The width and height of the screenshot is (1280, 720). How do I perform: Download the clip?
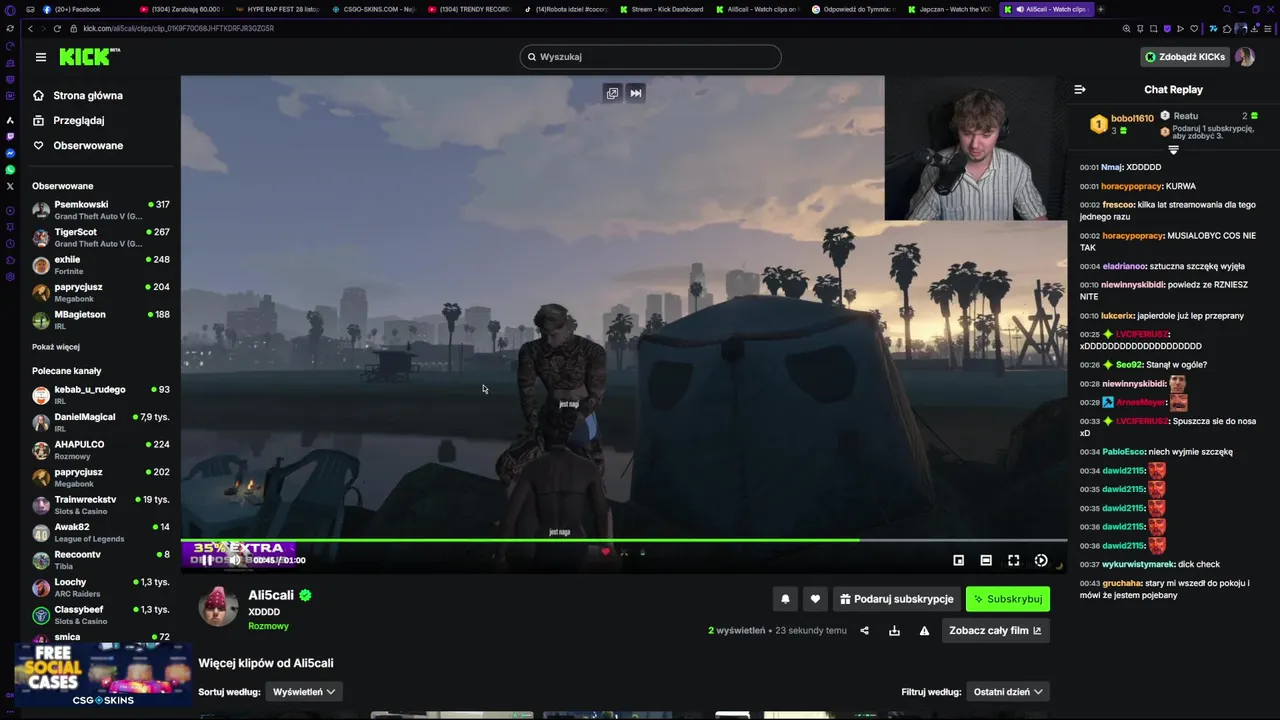[x=894, y=631]
